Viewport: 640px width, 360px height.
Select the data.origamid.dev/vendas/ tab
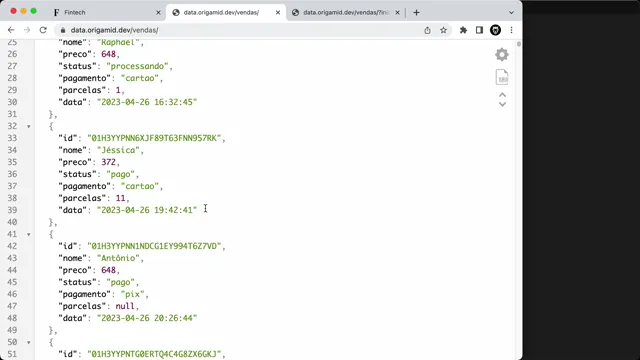[x=226, y=13]
